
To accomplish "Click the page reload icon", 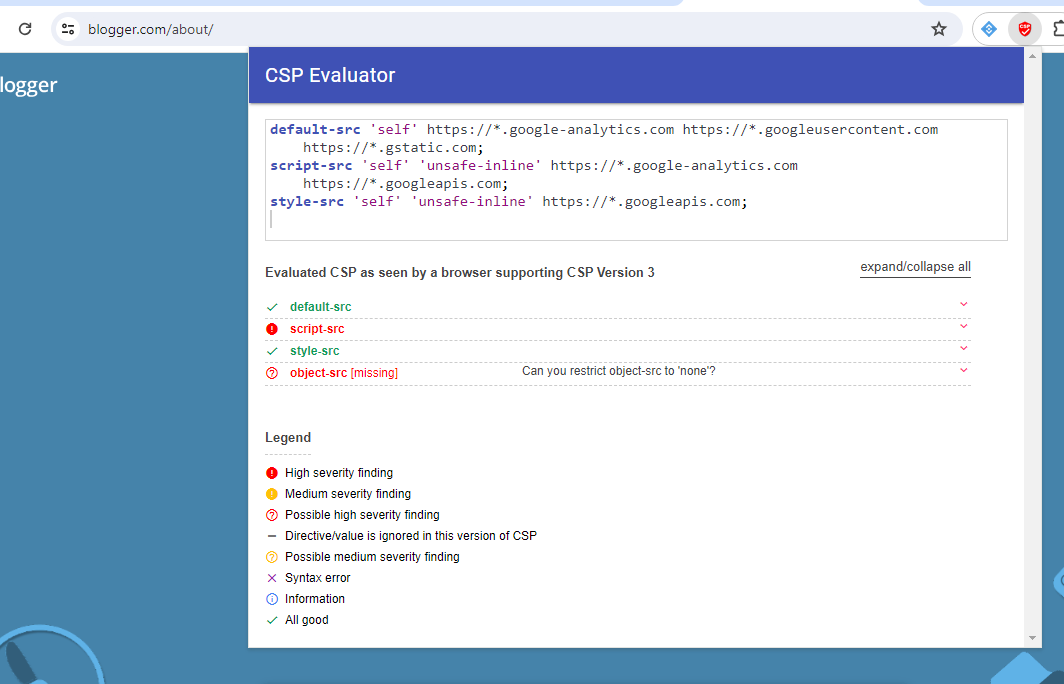I will (25, 29).
